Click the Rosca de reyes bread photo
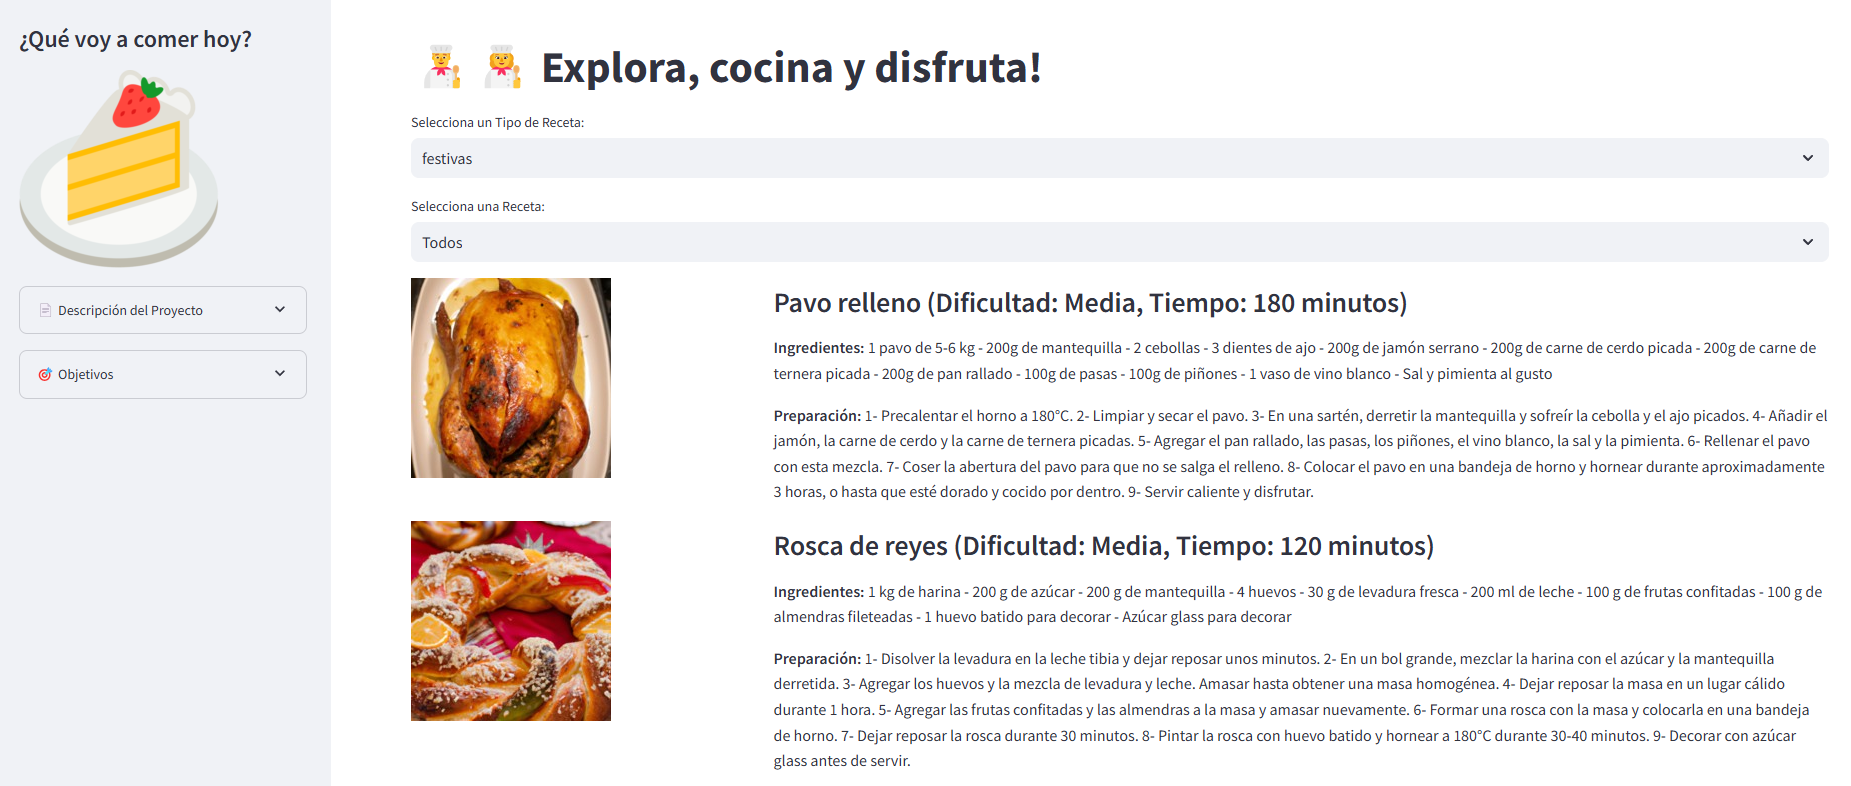Image resolution: width=1851 pixels, height=786 pixels. (511, 621)
